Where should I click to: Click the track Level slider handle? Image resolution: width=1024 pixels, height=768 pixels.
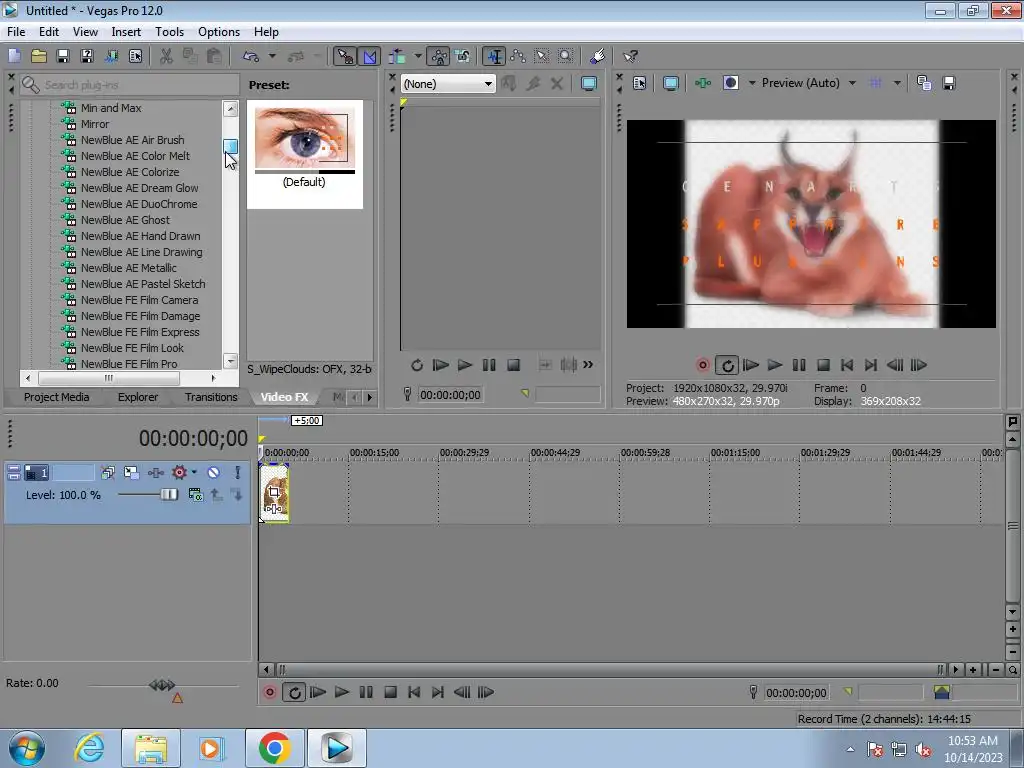click(x=169, y=494)
